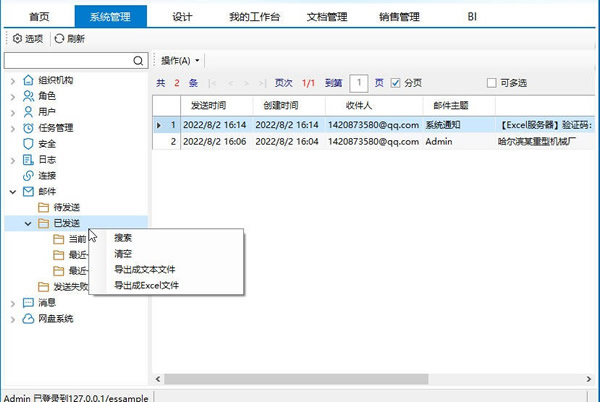600x402 pixels.
Task: Choose 清空 in the context menu
Action: pos(124,254)
